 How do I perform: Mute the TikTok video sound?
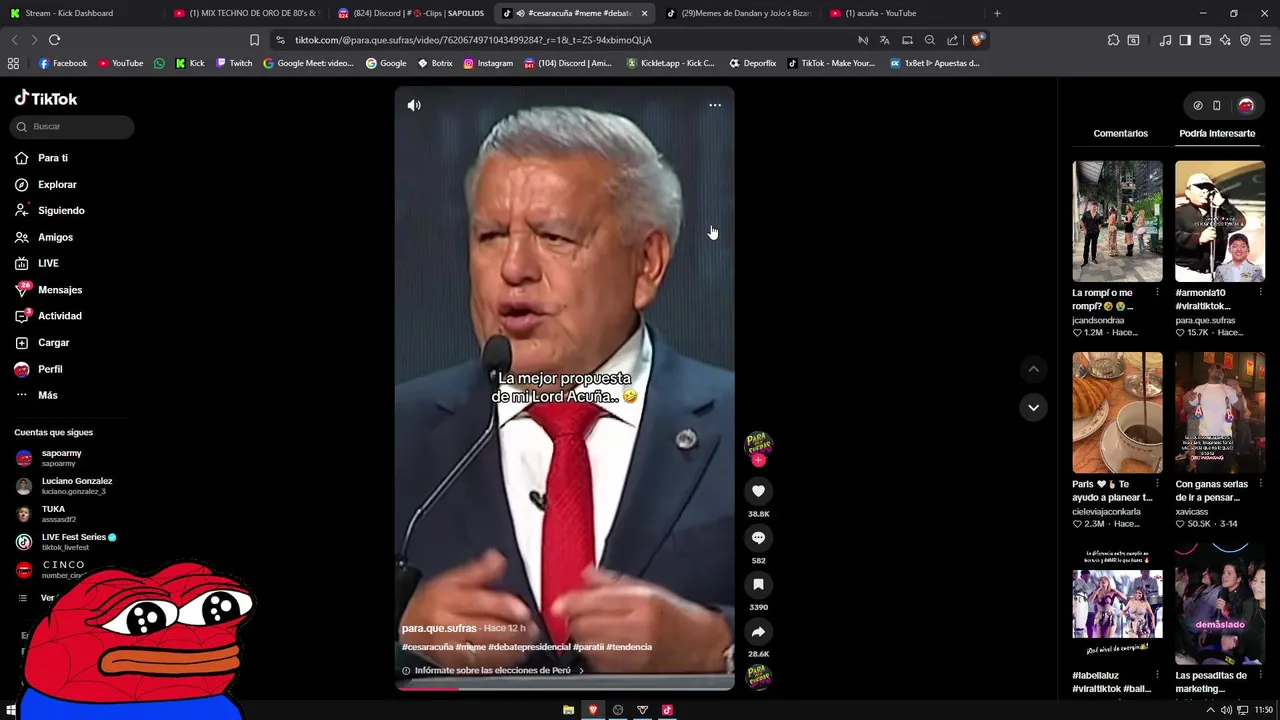[x=414, y=105]
